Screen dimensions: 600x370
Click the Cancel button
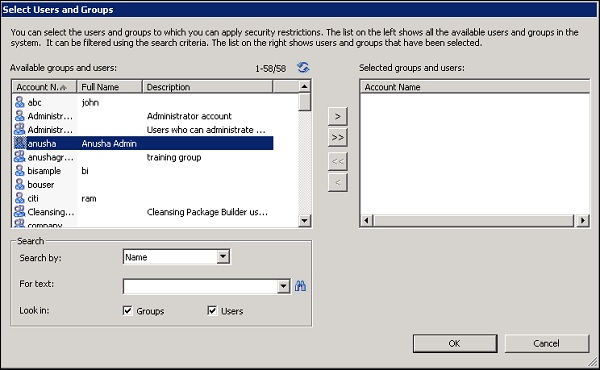546,343
